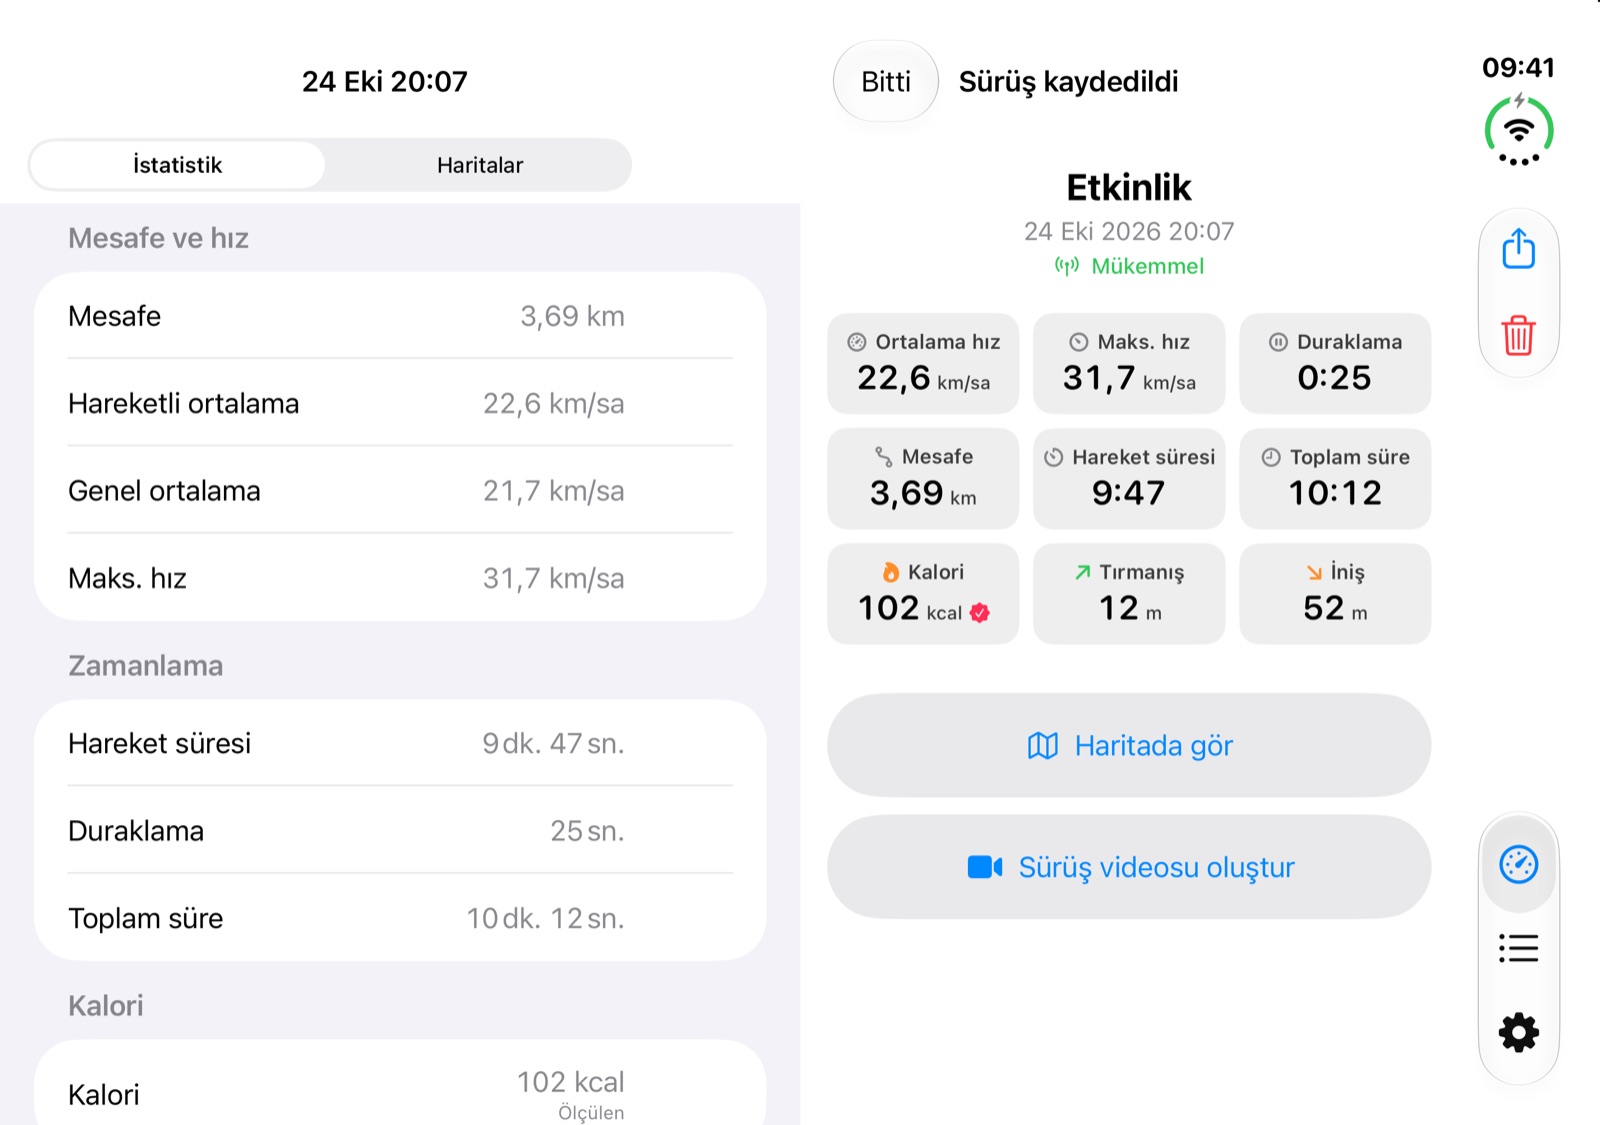Open the Tırmanış 12 m card

pos(1129,593)
